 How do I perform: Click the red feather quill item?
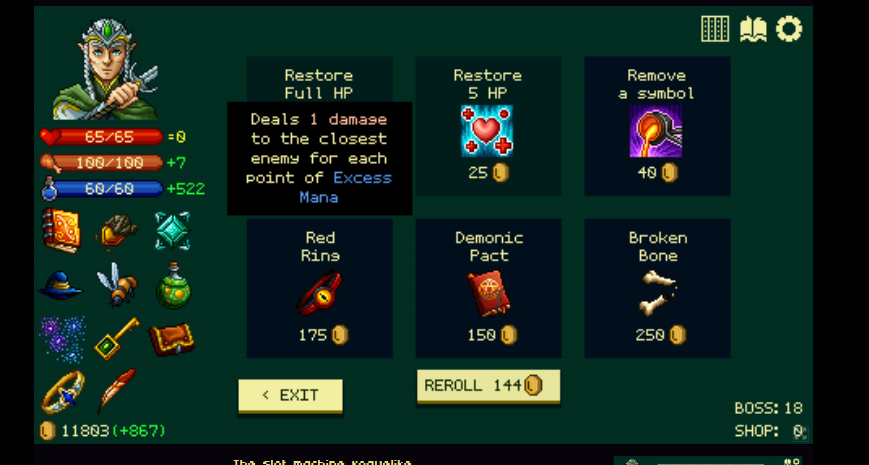pos(116,391)
